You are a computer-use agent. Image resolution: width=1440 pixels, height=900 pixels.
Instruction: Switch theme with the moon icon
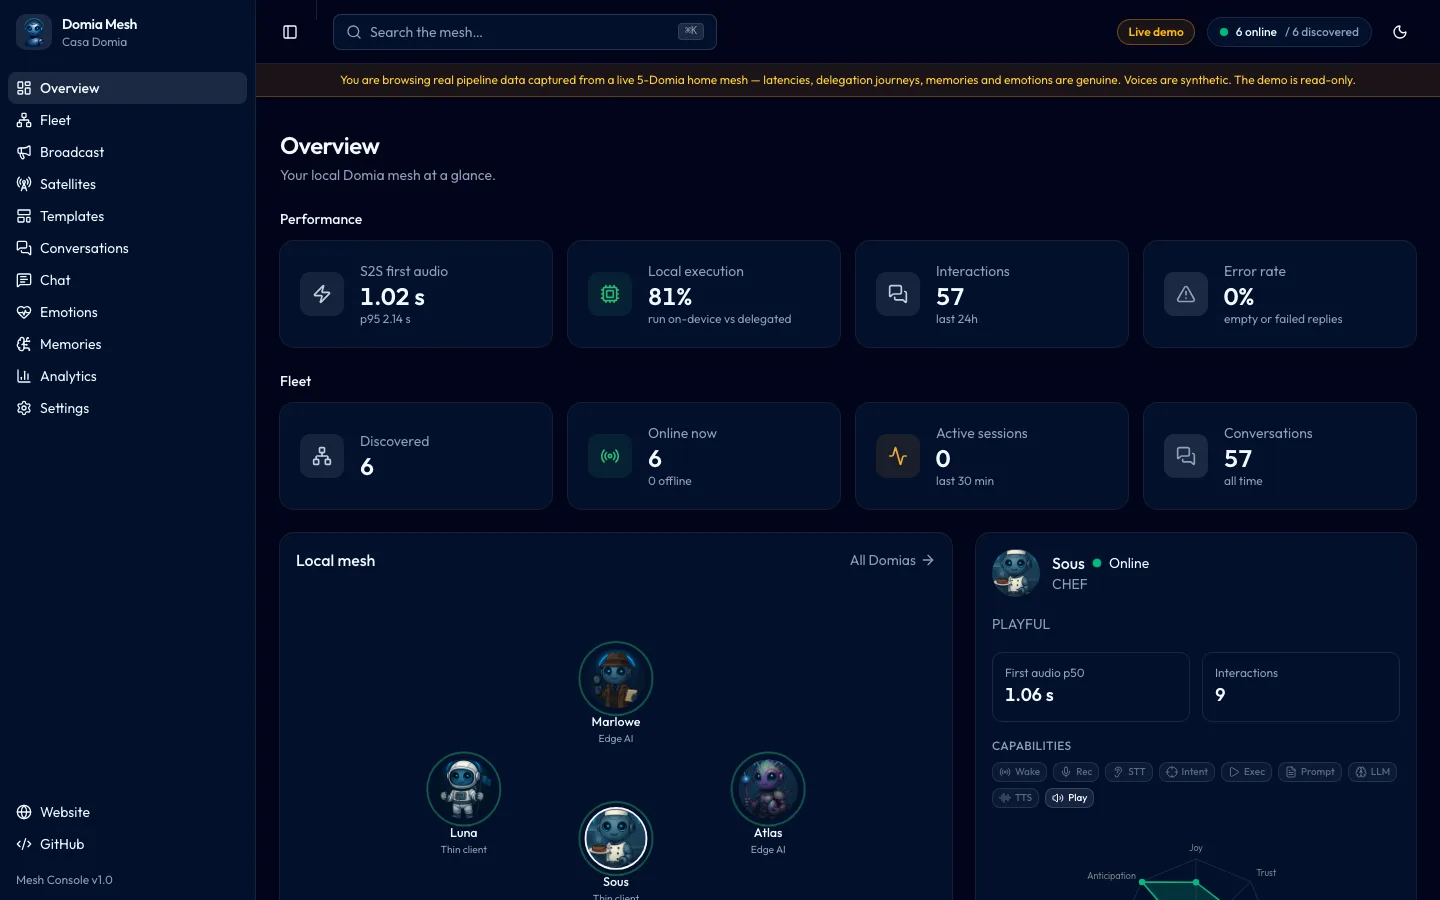(x=1400, y=32)
